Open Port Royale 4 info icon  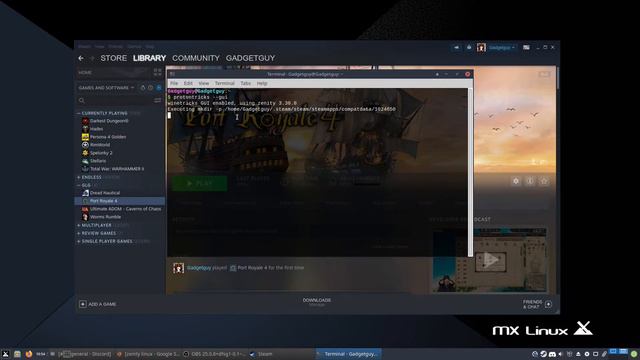click(530, 181)
